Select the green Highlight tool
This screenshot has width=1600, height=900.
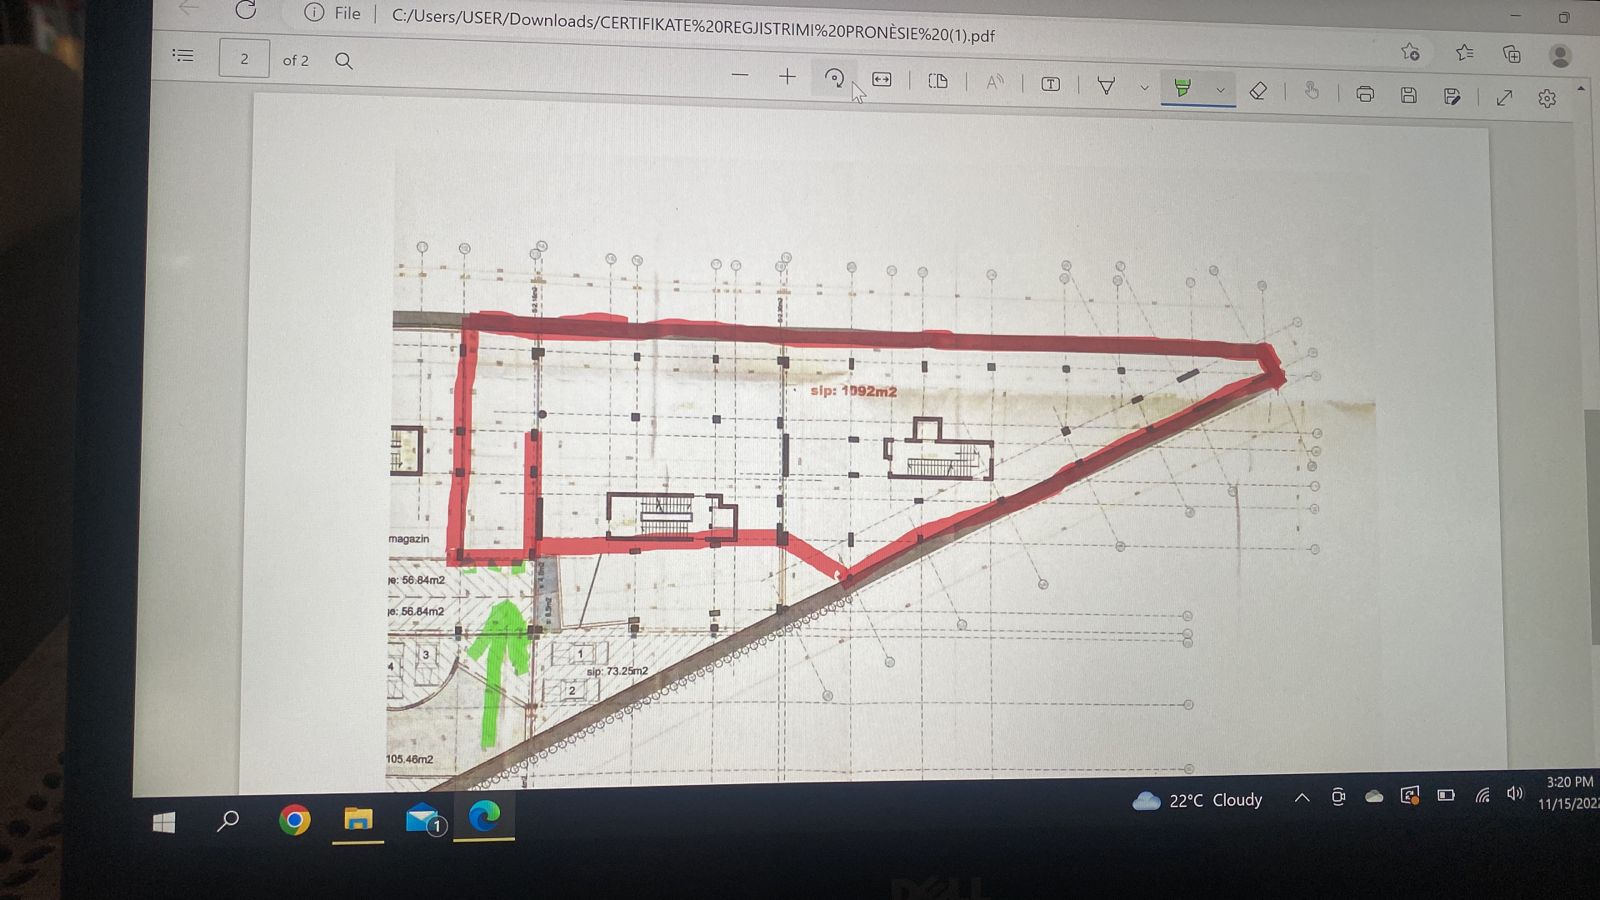point(1183,88)
